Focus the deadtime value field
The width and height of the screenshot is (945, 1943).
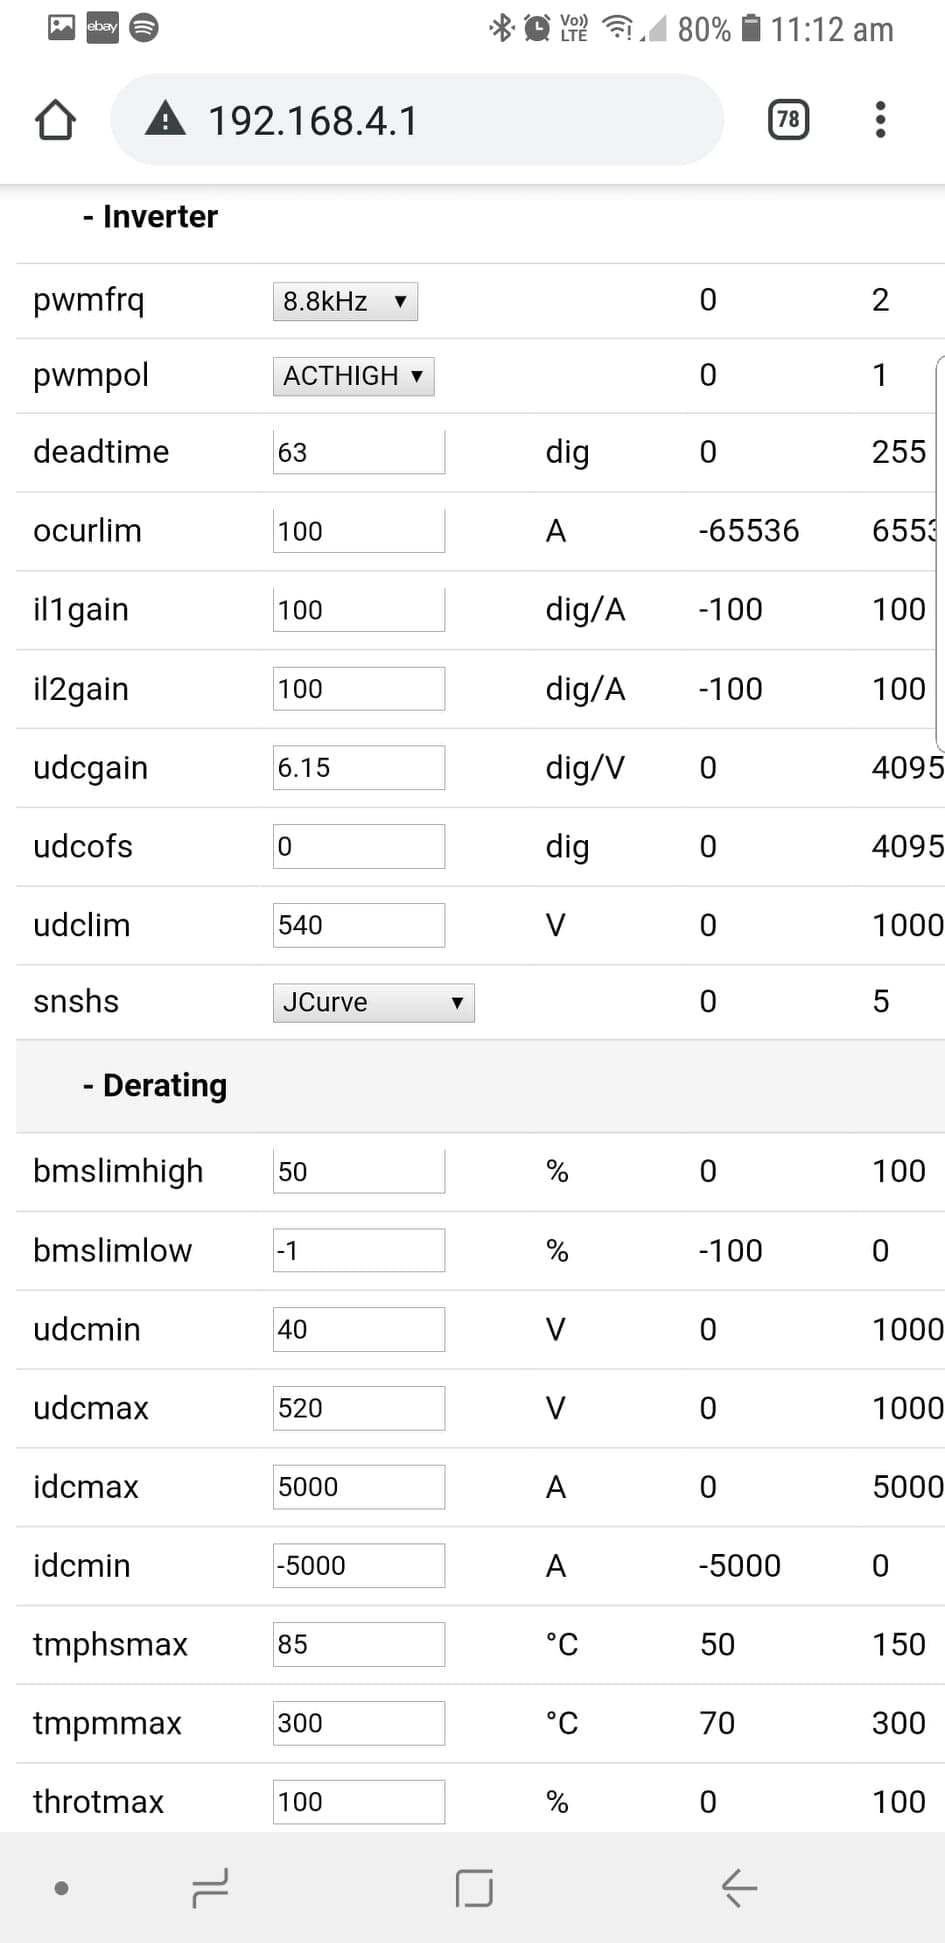(x=359, y=452)
